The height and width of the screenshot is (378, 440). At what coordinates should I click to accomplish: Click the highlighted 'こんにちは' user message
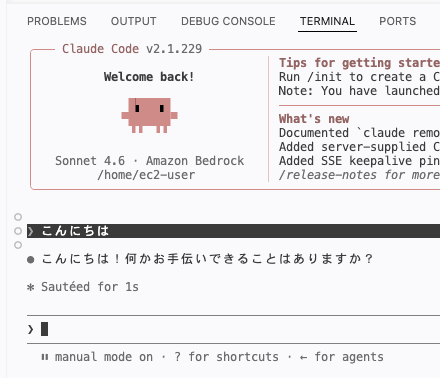coord(233,231)
